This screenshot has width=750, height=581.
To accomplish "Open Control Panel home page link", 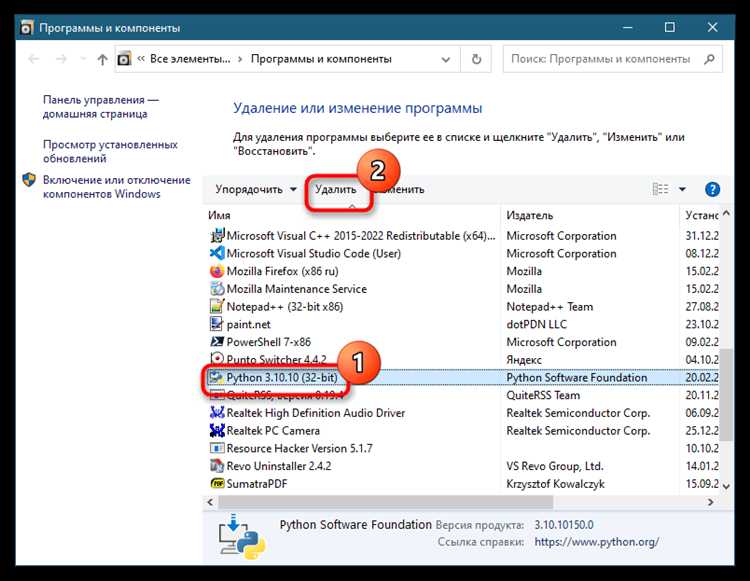I will 100,107.
